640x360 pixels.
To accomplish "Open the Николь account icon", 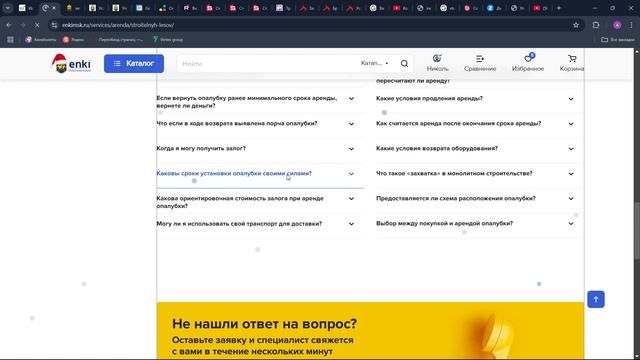I will [x=437, y=63].
